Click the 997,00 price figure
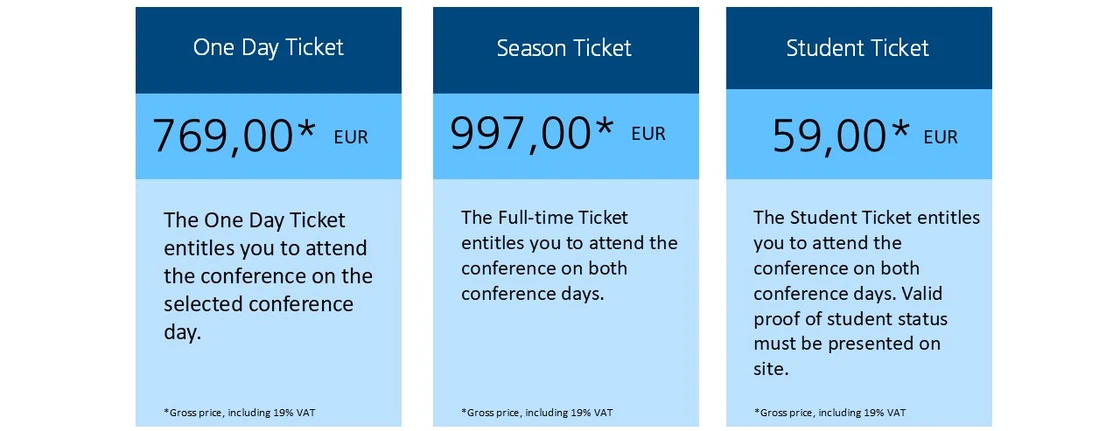The height and width of the screenshot is (431, 1120). (521, 134)
